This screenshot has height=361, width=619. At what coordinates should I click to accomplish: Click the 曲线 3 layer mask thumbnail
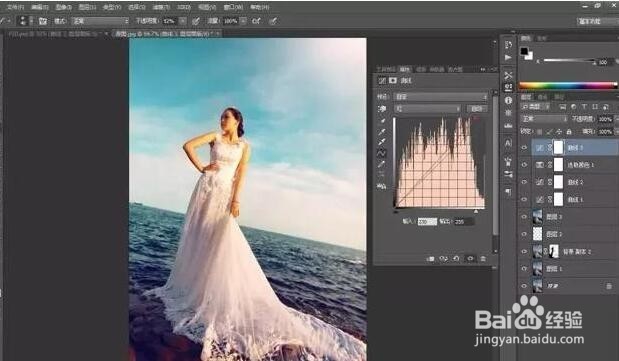(558, 147)
